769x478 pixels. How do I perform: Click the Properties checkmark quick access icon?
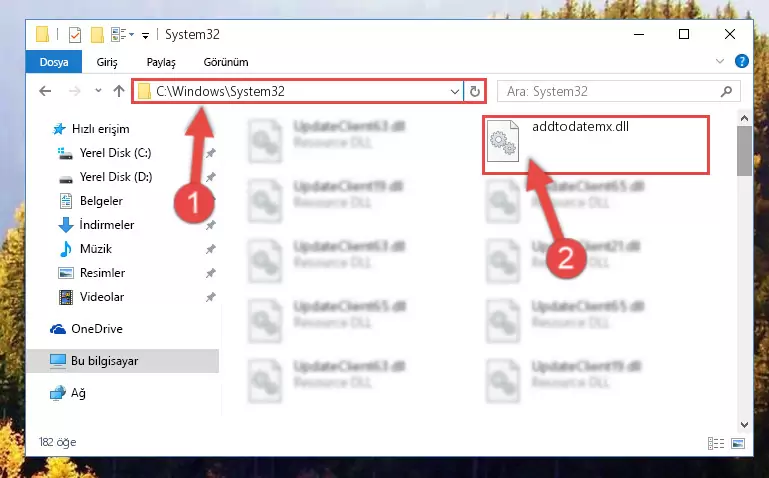75,35
